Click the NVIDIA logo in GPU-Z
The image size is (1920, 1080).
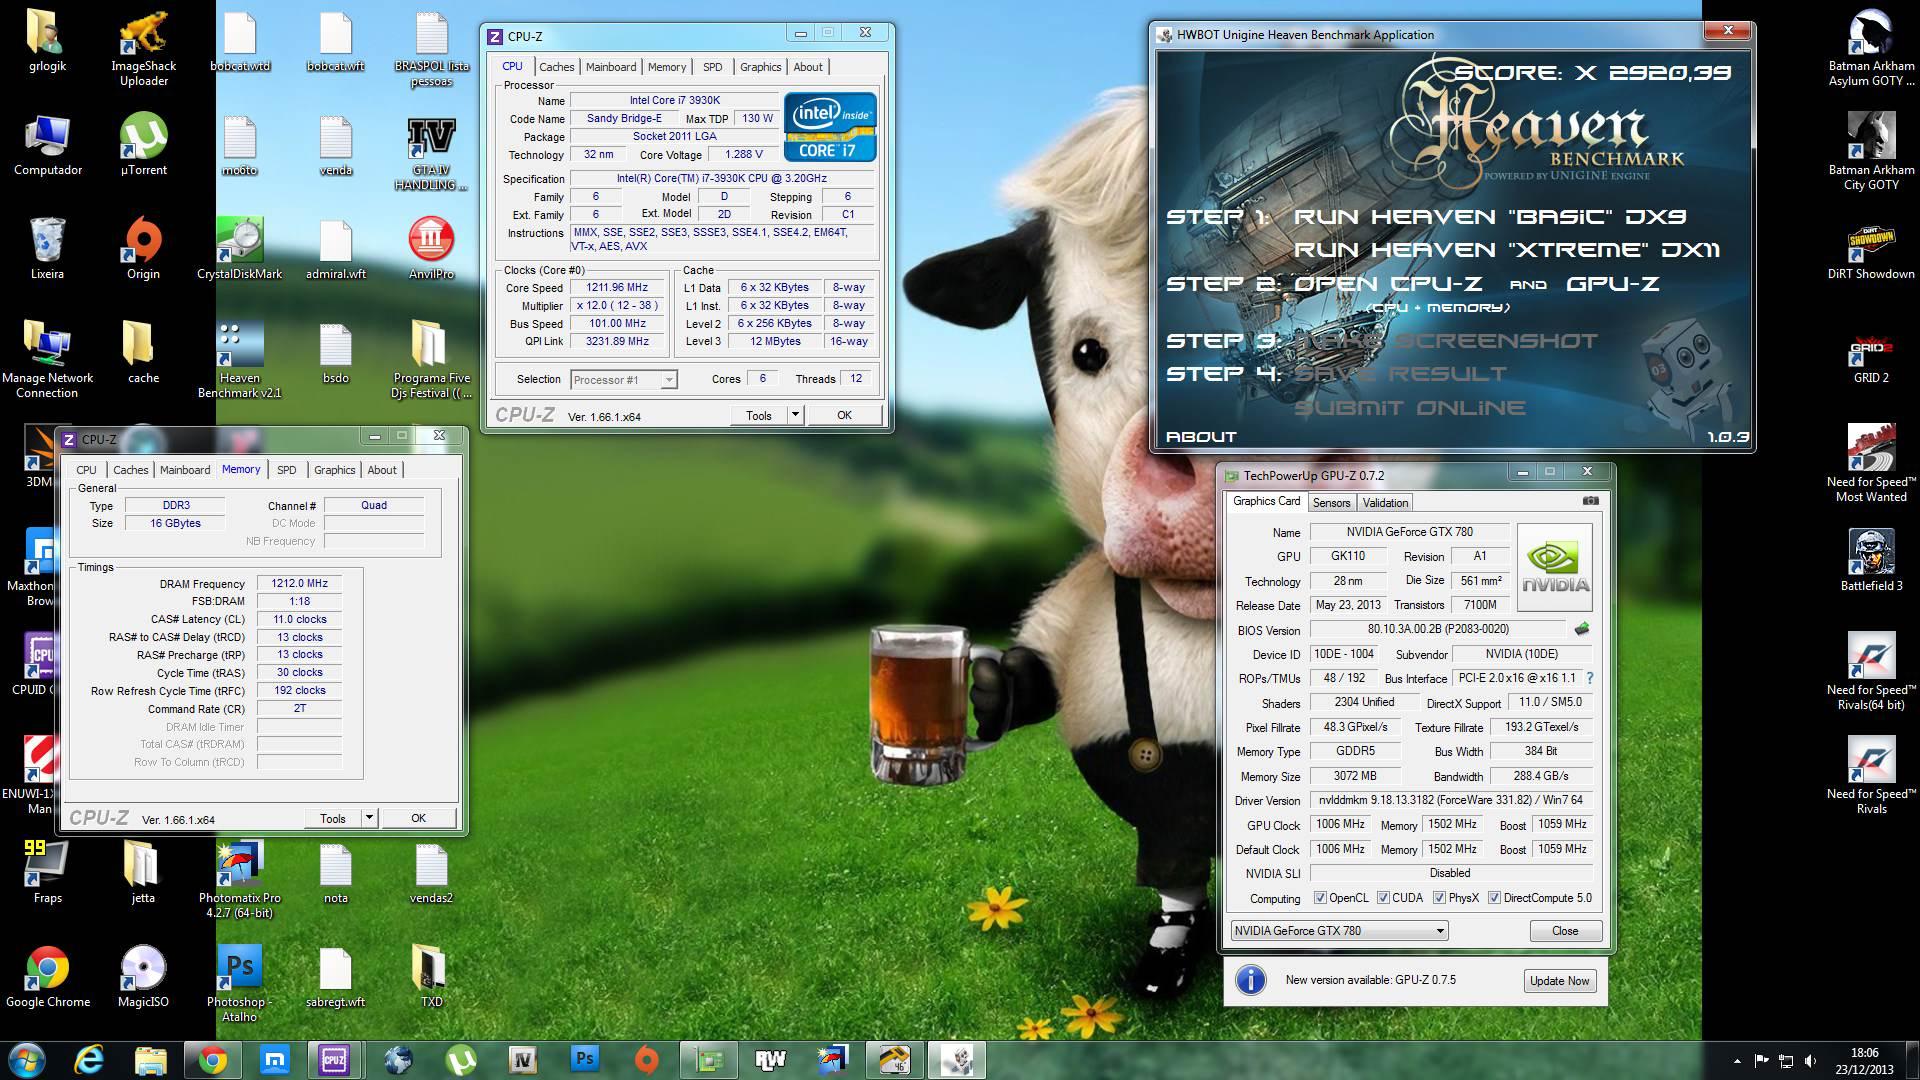[x=1554, y=567]
